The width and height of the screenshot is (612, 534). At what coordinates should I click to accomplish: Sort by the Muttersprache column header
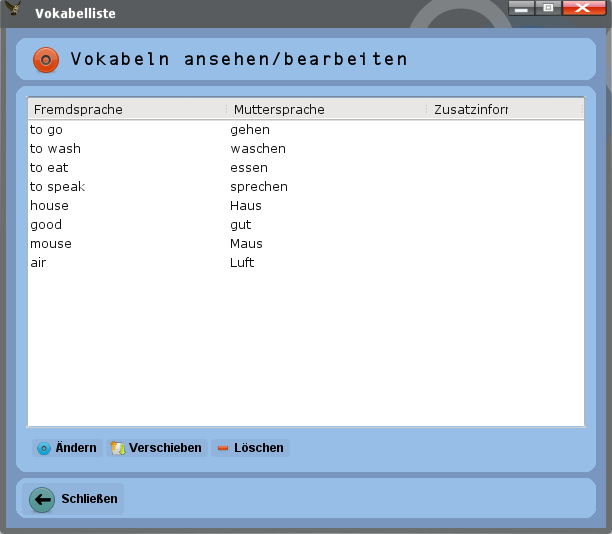coord(327,109)
